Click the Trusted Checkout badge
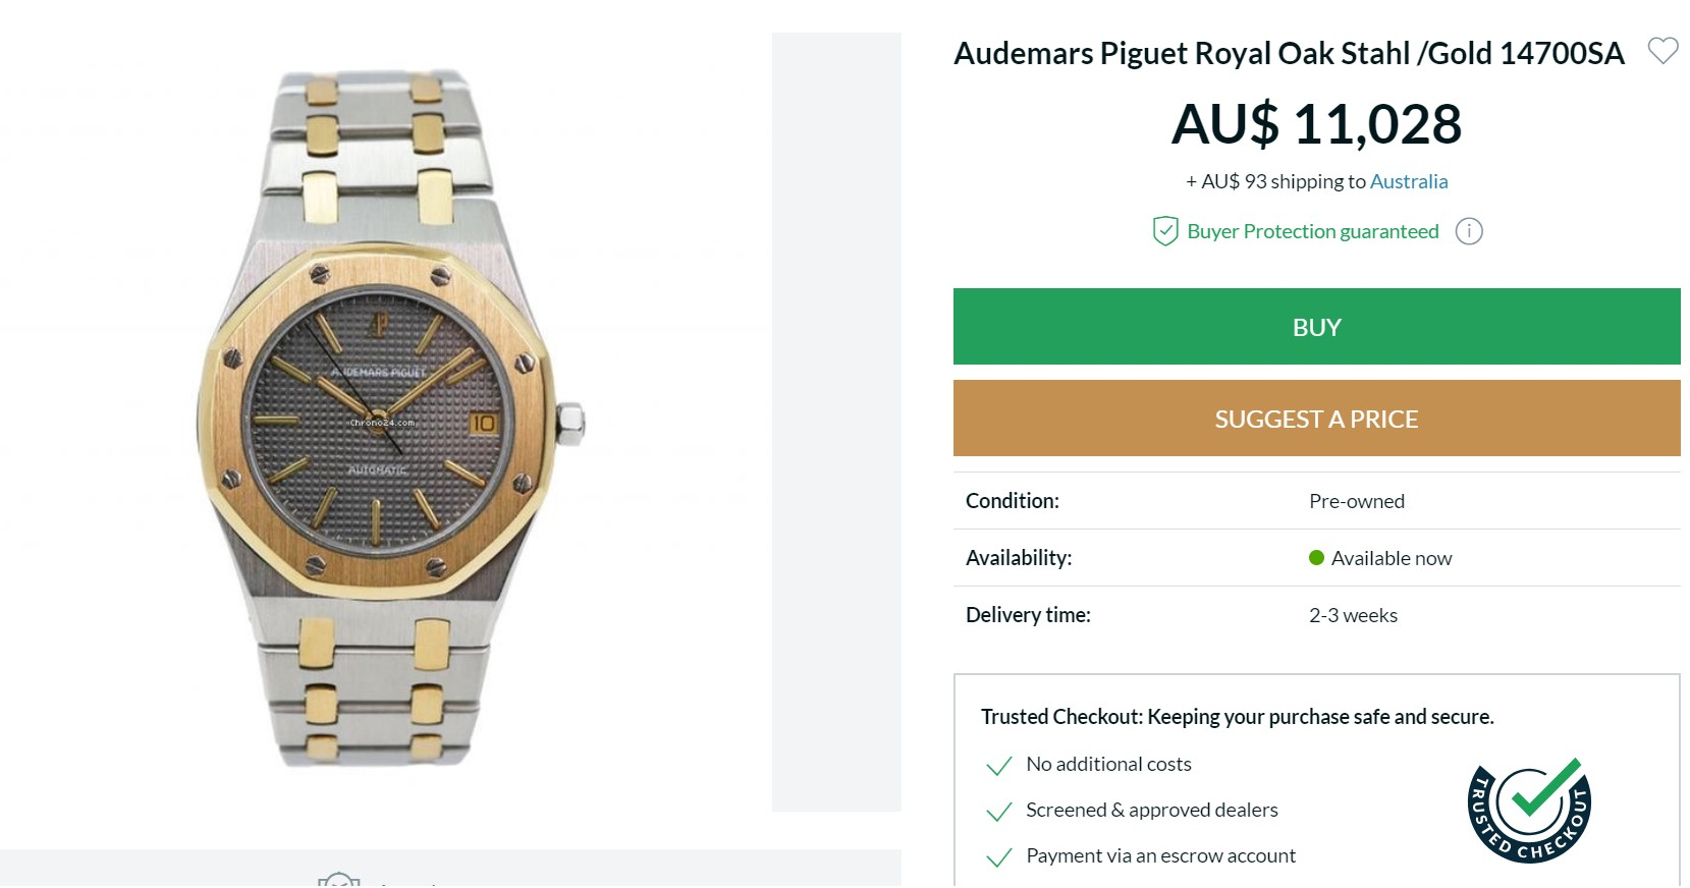The image size is (1690, 888). coord(1529,809)
